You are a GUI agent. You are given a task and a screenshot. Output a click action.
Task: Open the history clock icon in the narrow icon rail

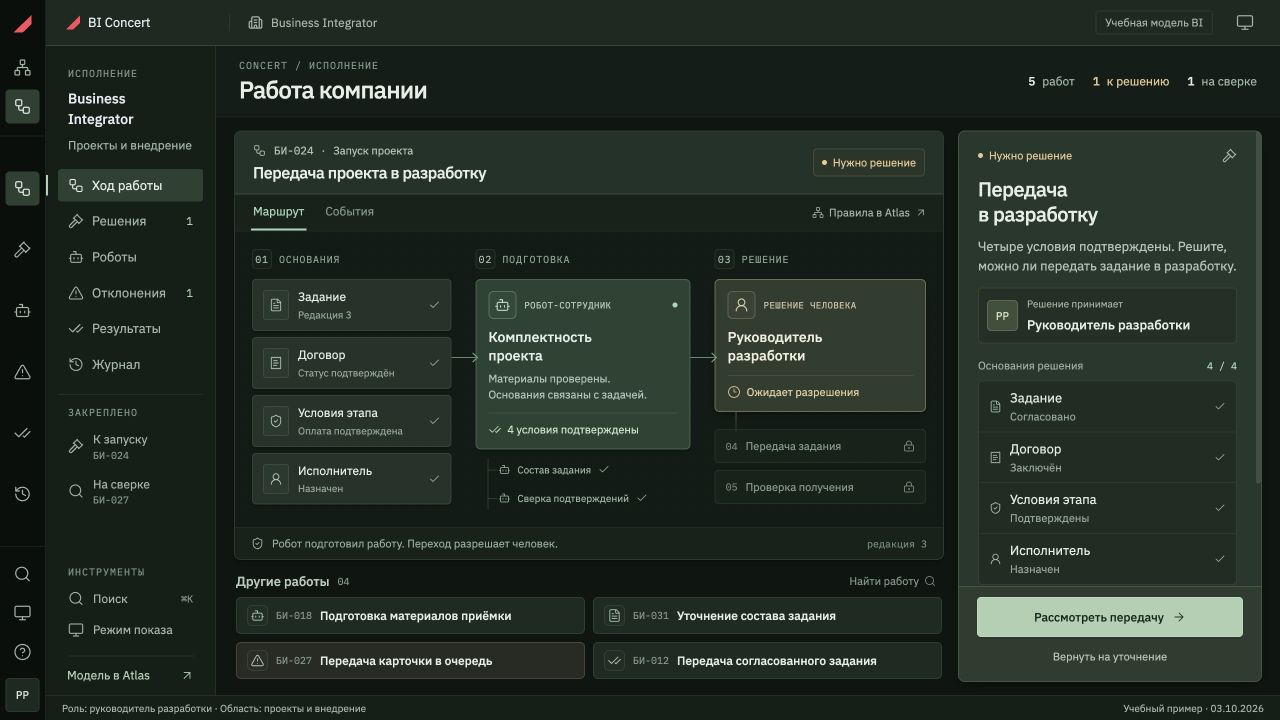tap(22, 494)
